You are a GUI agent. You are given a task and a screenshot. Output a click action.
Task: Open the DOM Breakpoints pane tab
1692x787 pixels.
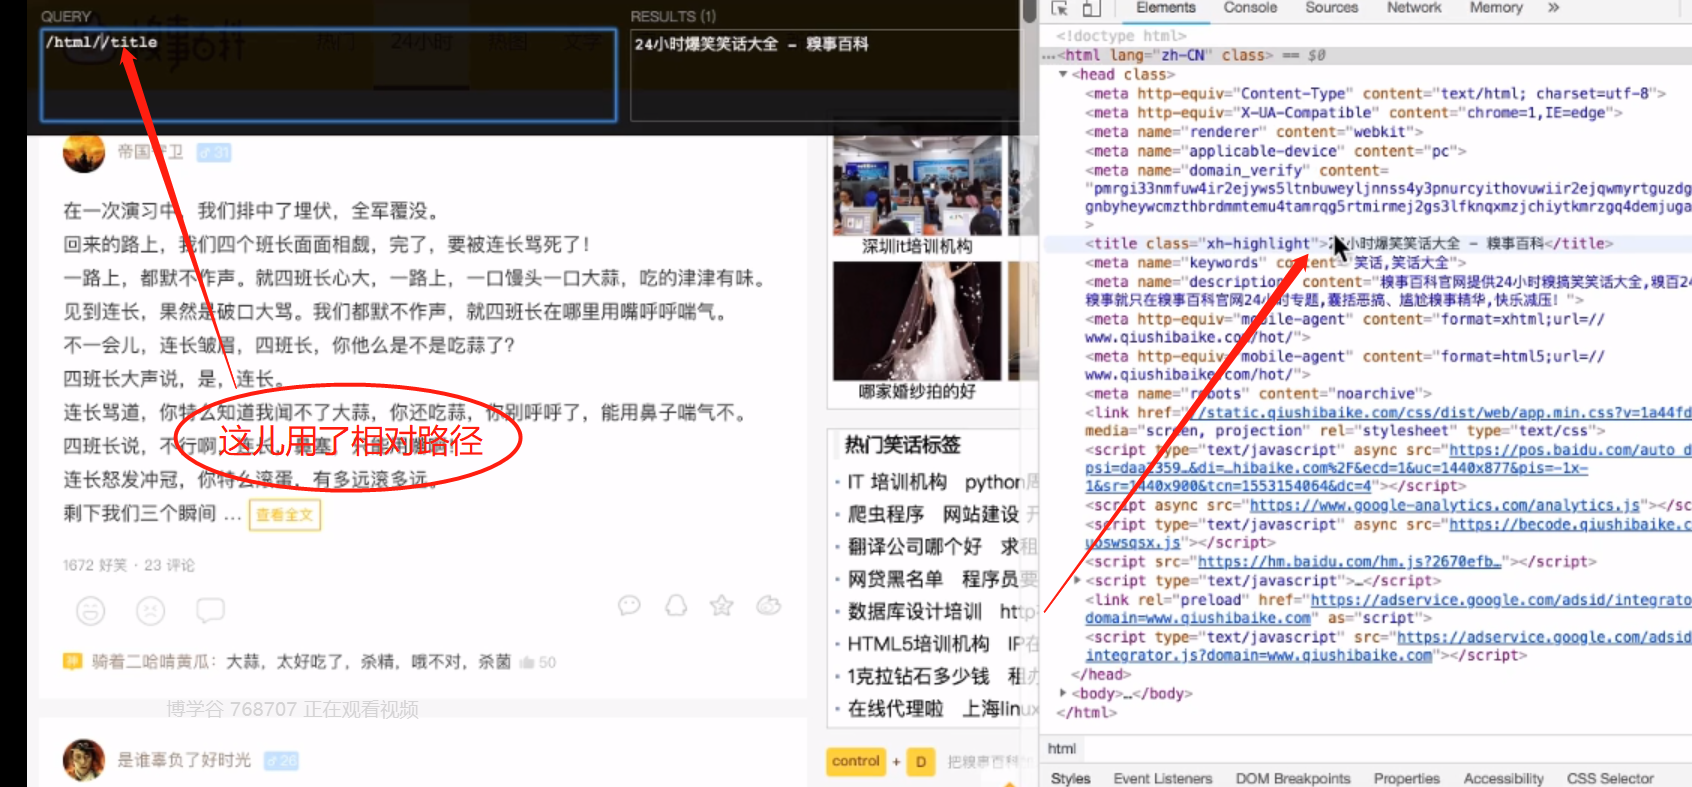point(1292,778)
